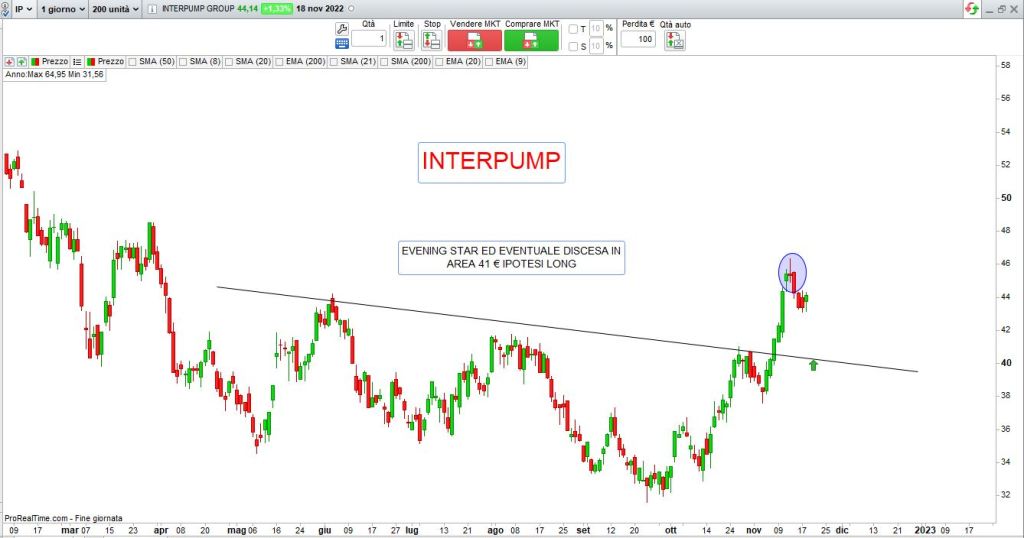Click the green up-arrow indicator icon
Image resolution: width=1024 pixels, height=538 pixels.
[22, 61]
